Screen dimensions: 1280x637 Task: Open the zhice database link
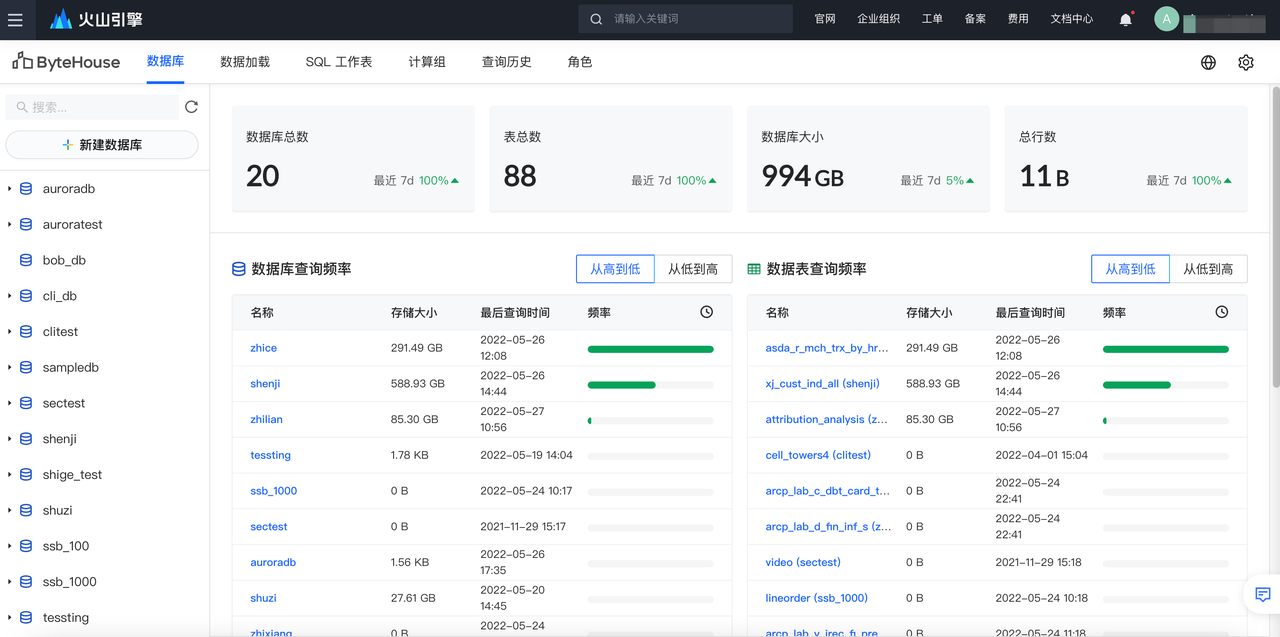click(x=263, y=348)
